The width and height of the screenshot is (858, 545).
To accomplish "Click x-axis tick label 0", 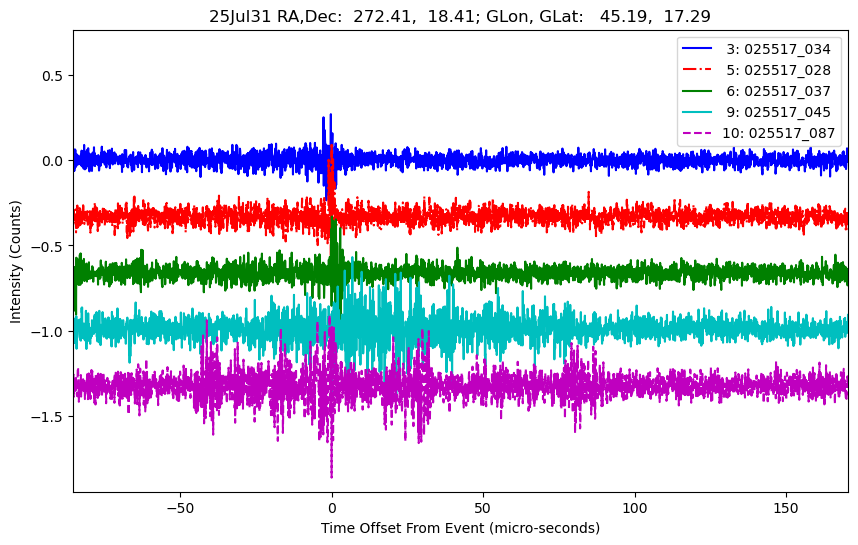I will point(332,508).
